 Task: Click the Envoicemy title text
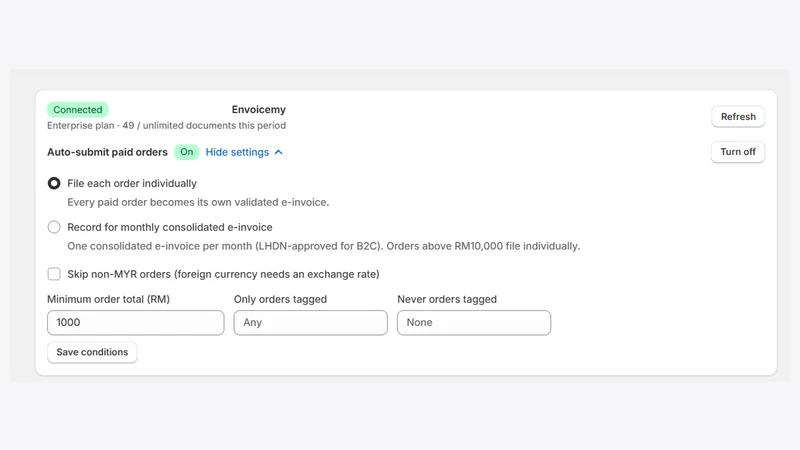point(259,110)
